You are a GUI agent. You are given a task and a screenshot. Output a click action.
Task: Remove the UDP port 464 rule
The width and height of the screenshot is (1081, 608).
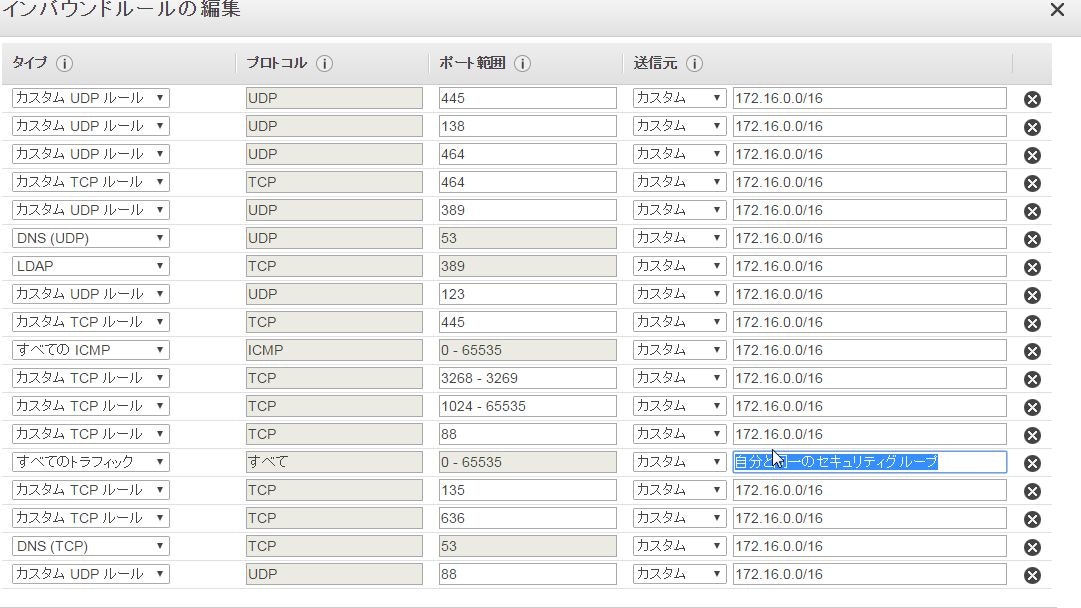[x=1032, y=155]
